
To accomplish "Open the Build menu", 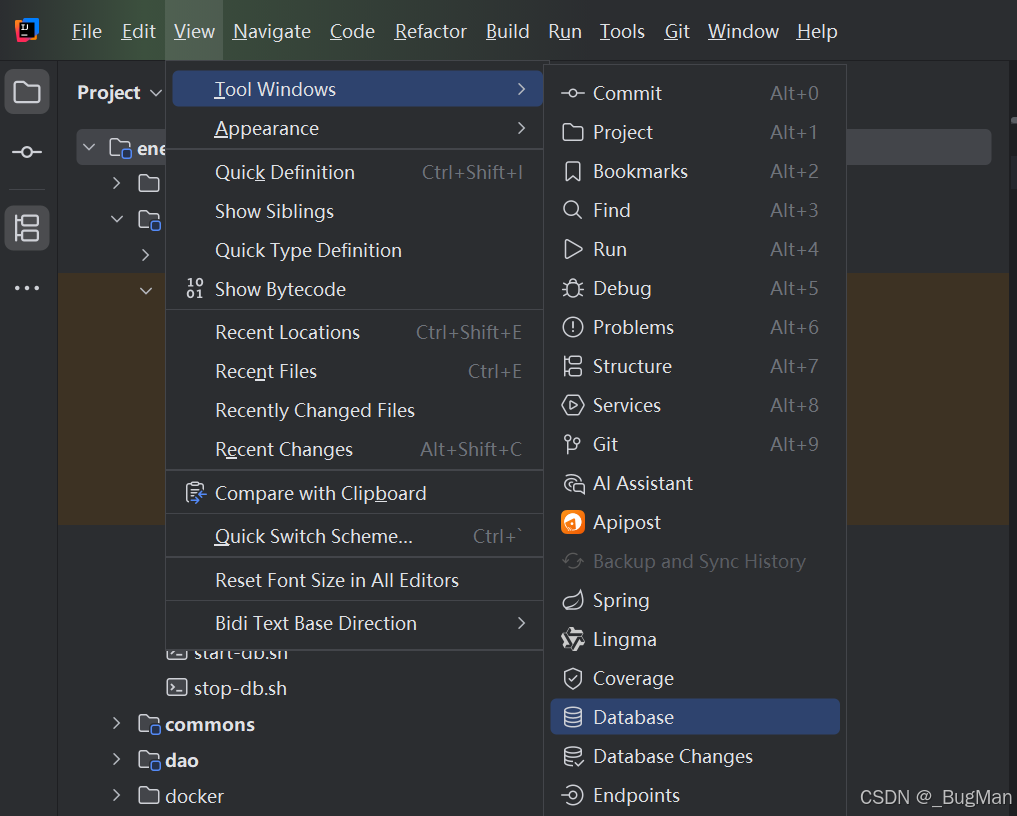I will pyautogui.click(x=508, y=31).
